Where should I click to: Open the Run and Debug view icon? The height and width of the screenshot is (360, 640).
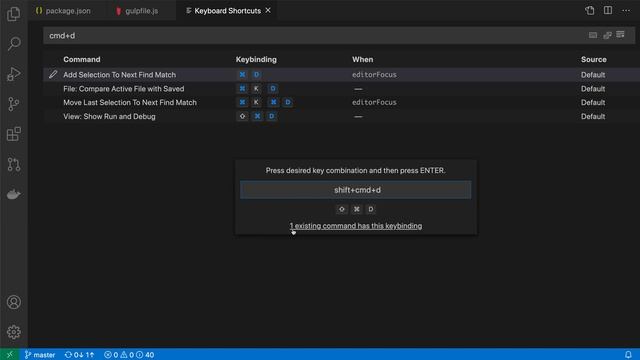pyautogui.click(x=13, y=74)
